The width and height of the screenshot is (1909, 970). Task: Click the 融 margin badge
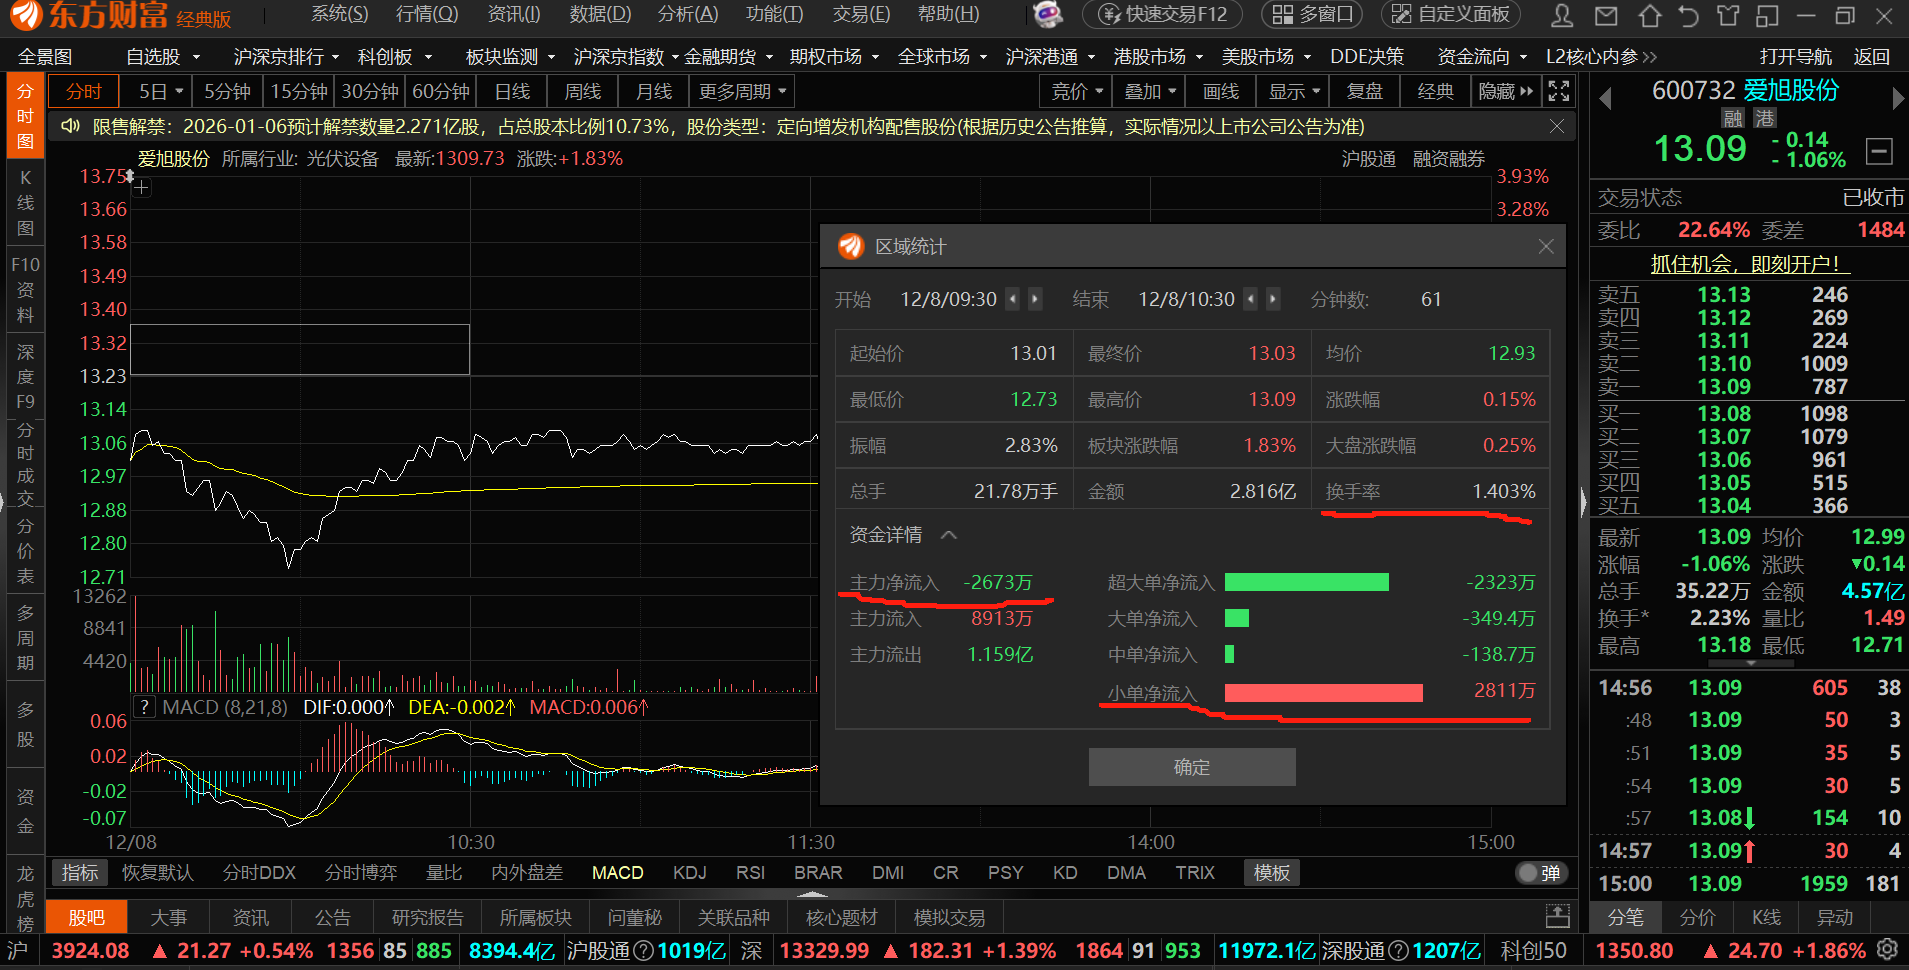1733,118
